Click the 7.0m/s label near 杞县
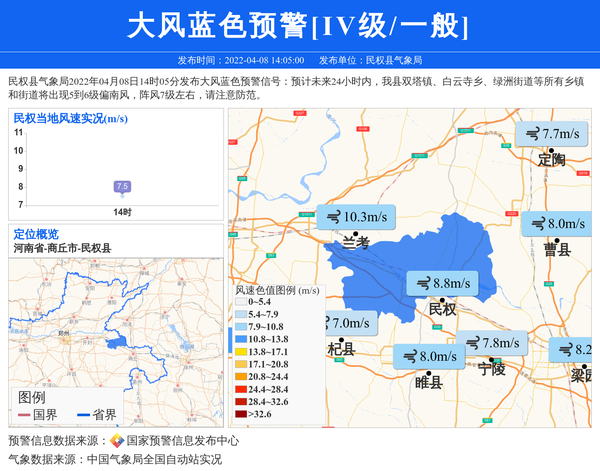The image size is (600, 471). [x=351, y=323]
